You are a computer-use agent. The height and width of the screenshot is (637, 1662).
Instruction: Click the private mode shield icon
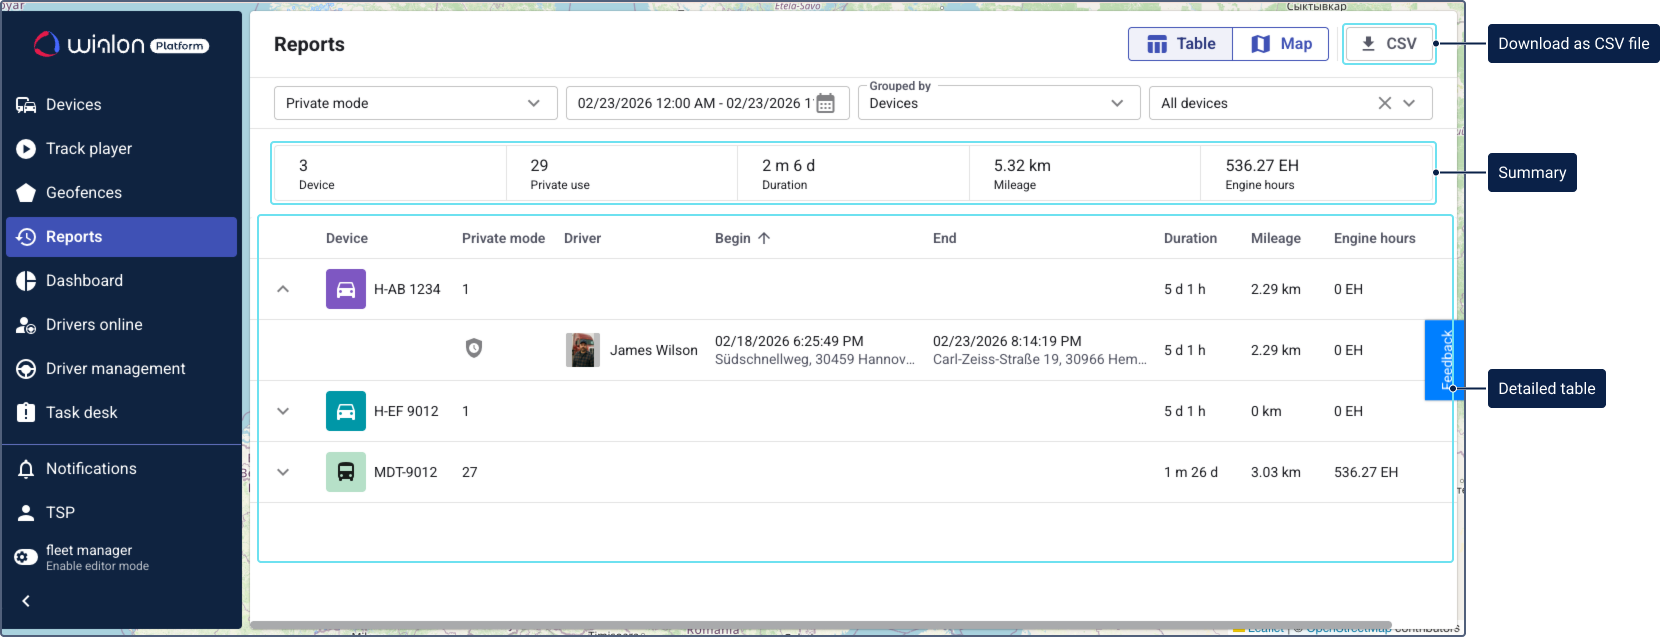474,348
